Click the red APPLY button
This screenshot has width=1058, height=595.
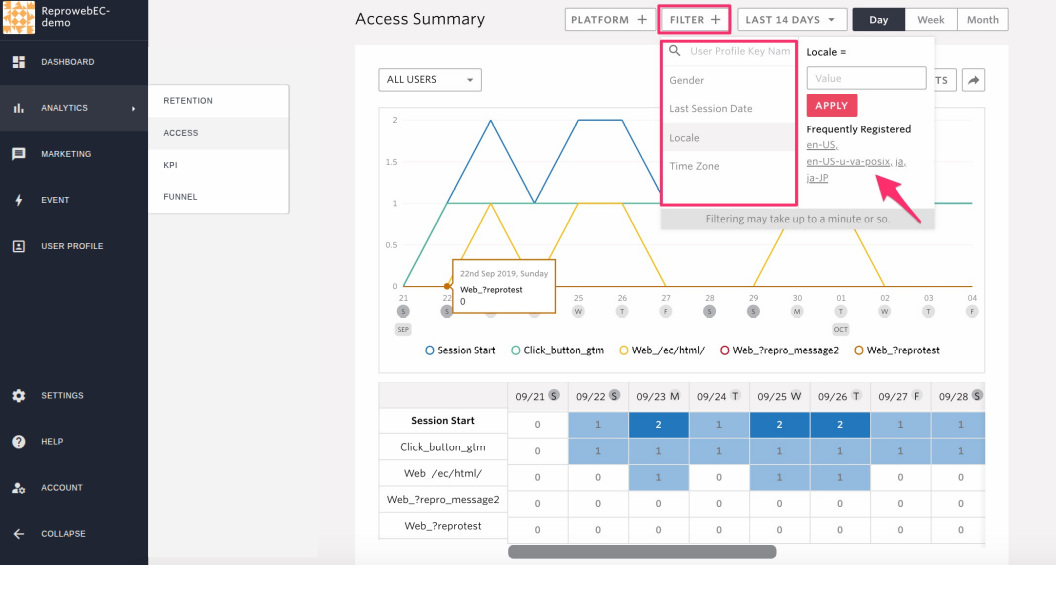[831, 106]
